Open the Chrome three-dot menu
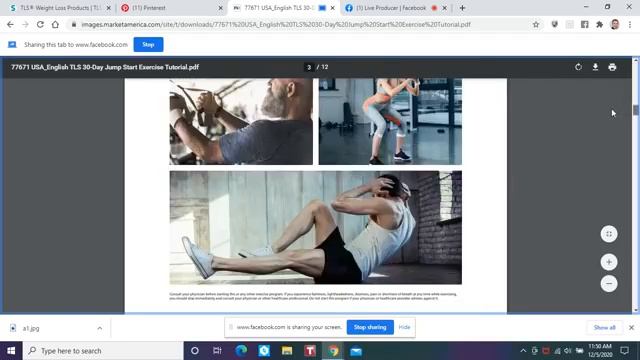640x360 pixels. 630,24
